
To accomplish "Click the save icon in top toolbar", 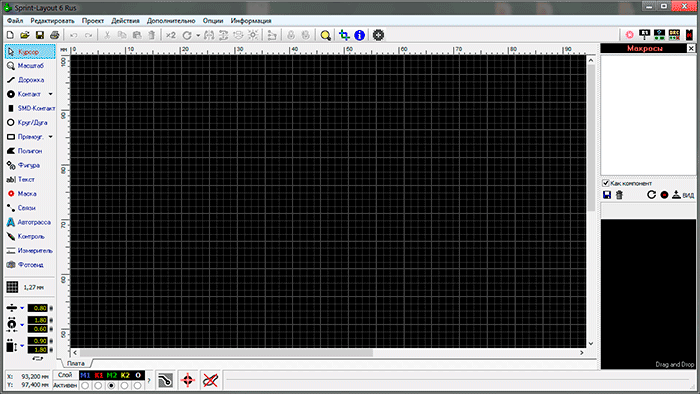I will click(x=40, y=35).
